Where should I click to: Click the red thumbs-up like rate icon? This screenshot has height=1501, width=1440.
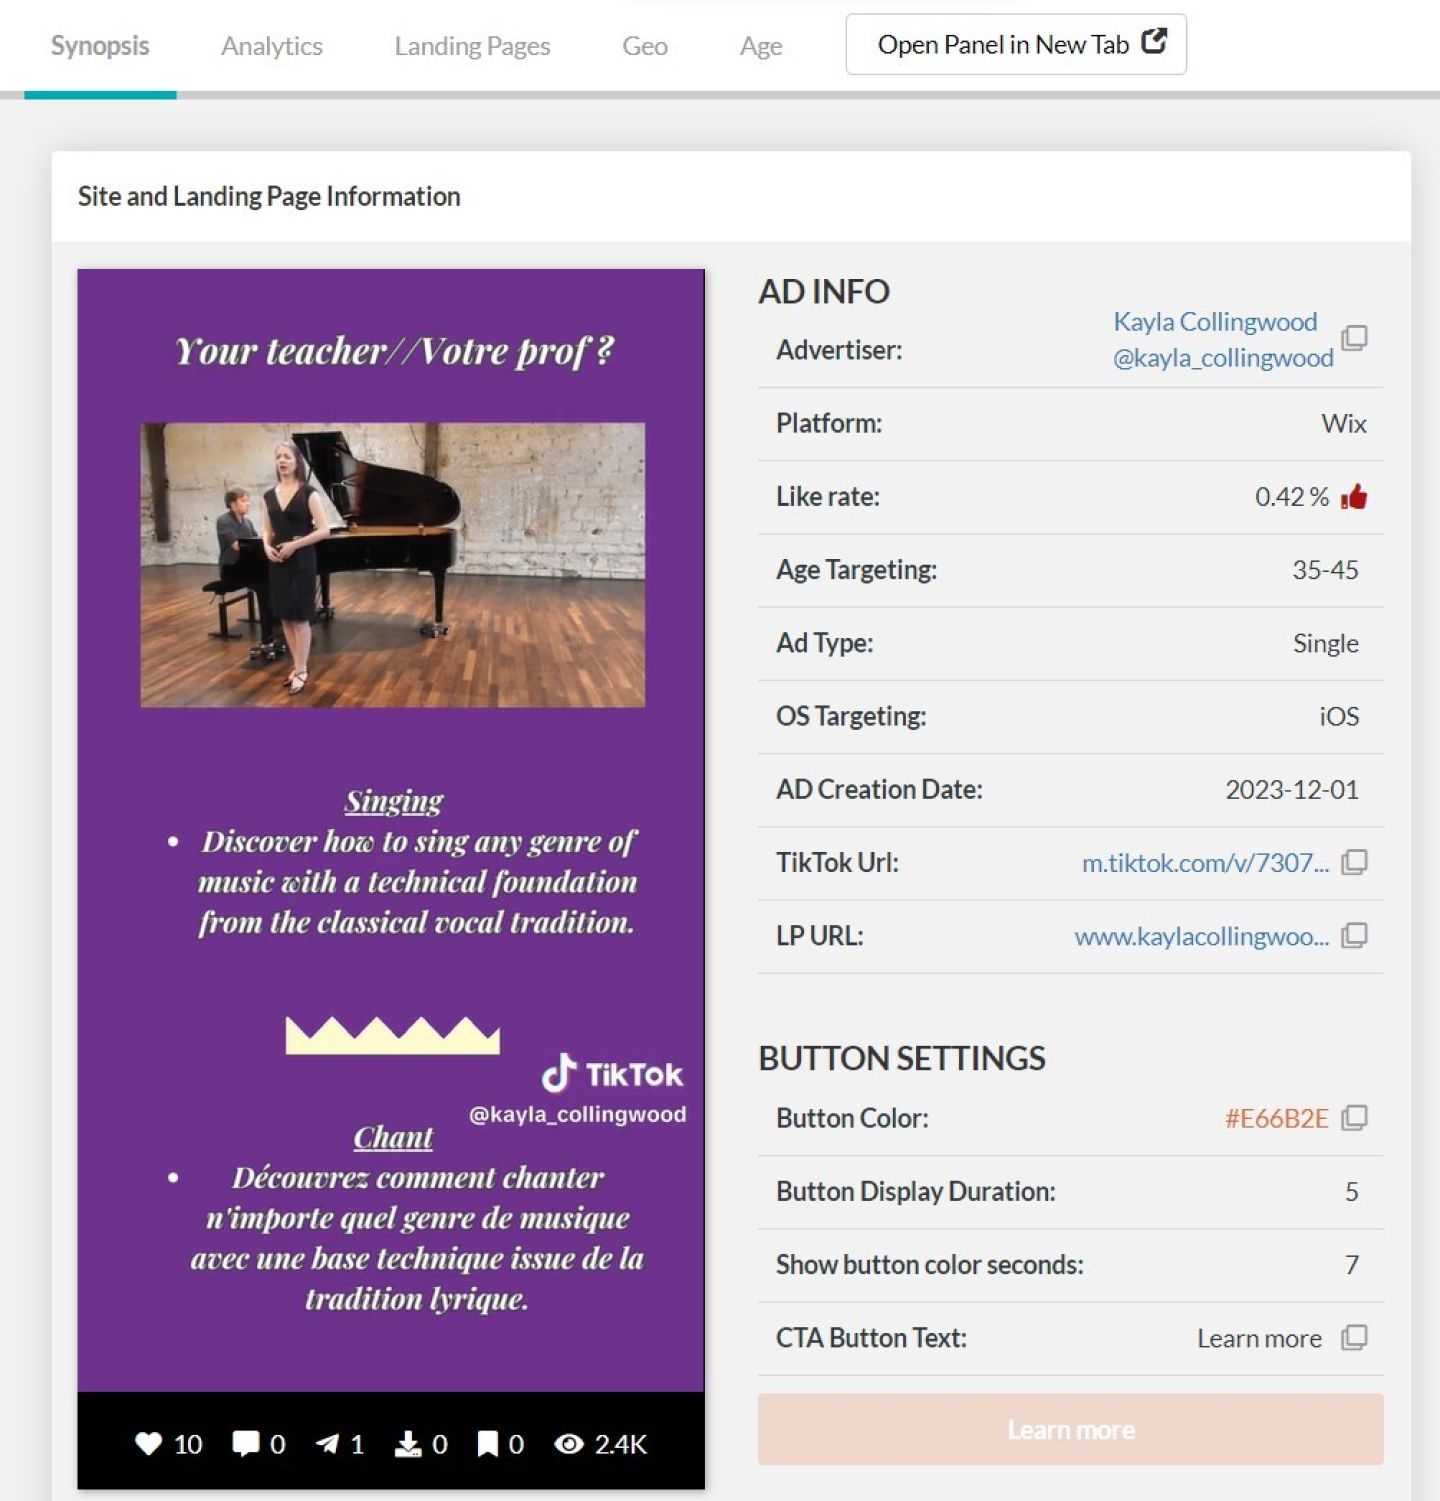point(1354,497)
